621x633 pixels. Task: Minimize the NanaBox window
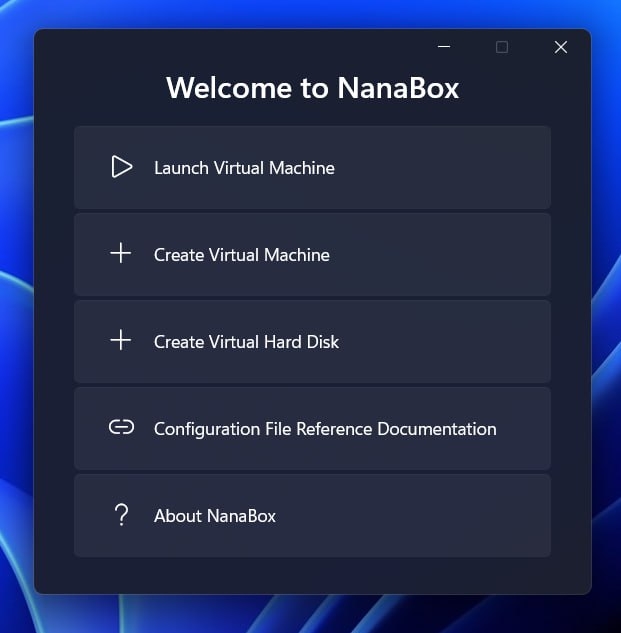pyautogui.click(x=444, y=47)
